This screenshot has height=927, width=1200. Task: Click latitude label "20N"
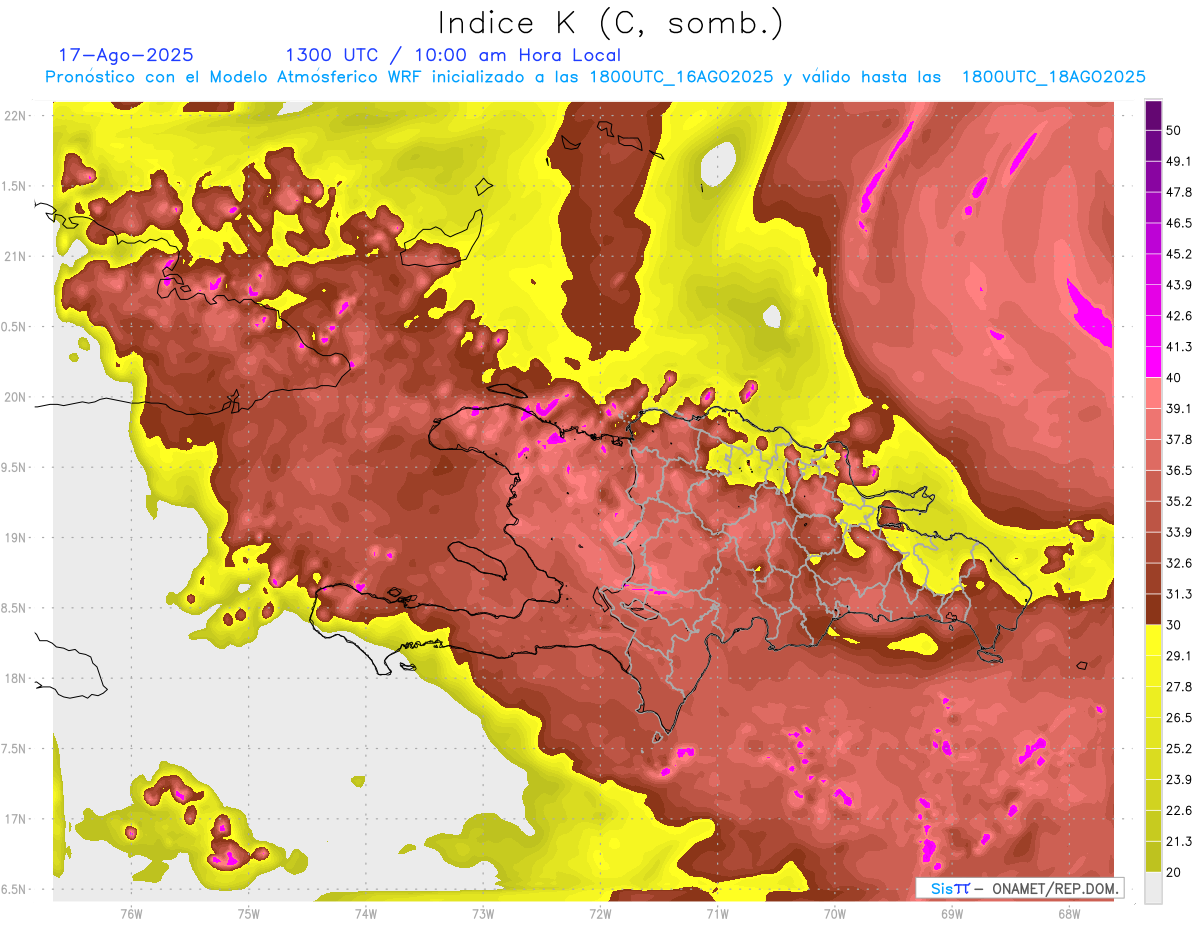coord(14,397)
